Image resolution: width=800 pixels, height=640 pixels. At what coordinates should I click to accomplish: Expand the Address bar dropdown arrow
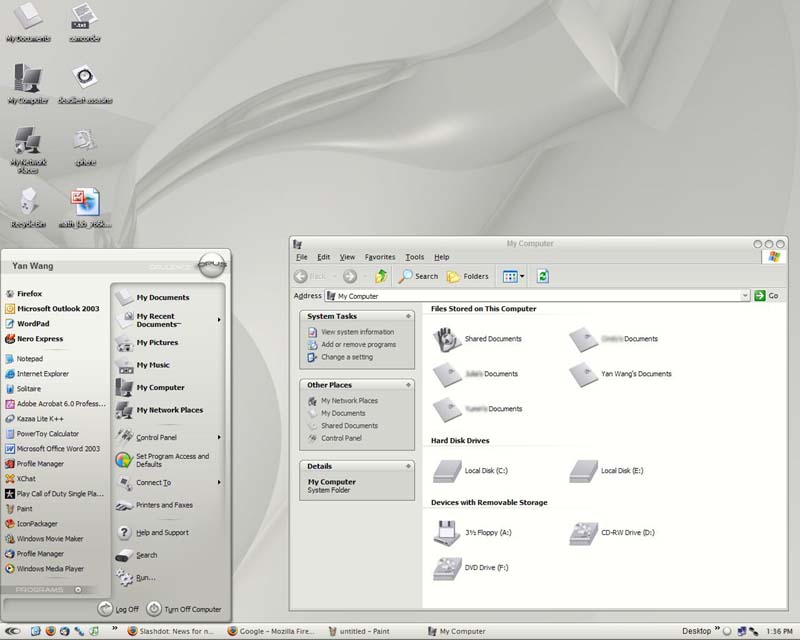(x=745, y=296)
